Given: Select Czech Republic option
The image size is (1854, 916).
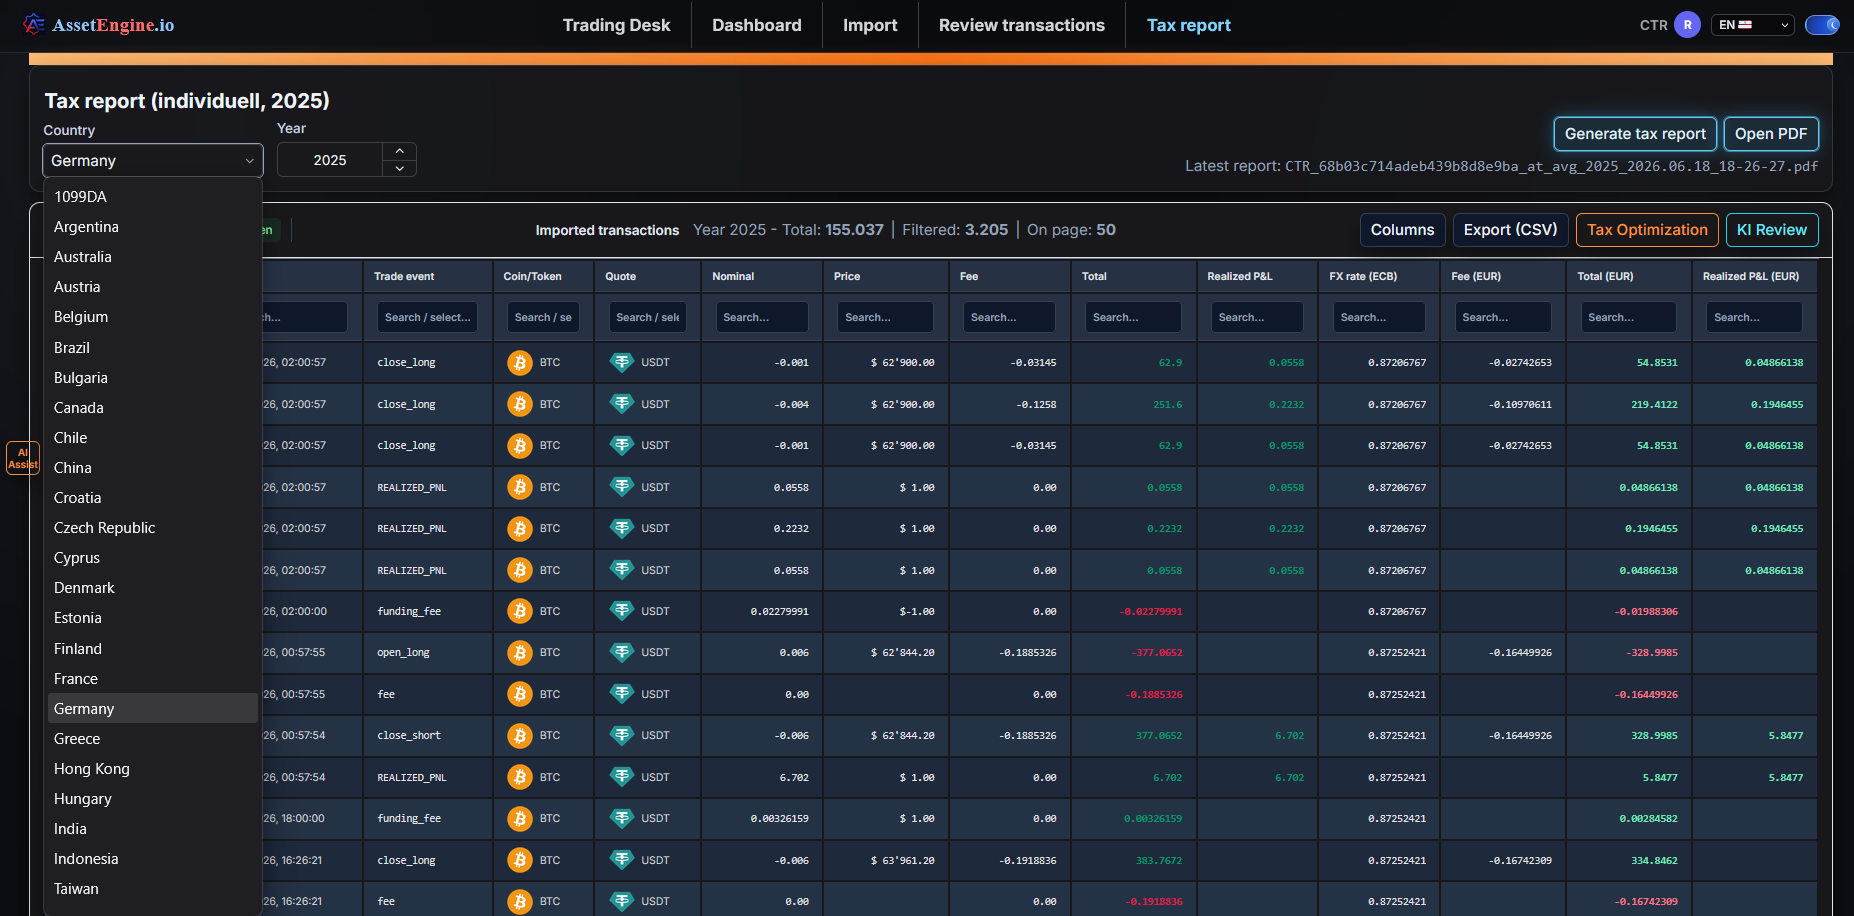Looking at the screenshot, I should point(153,528).
